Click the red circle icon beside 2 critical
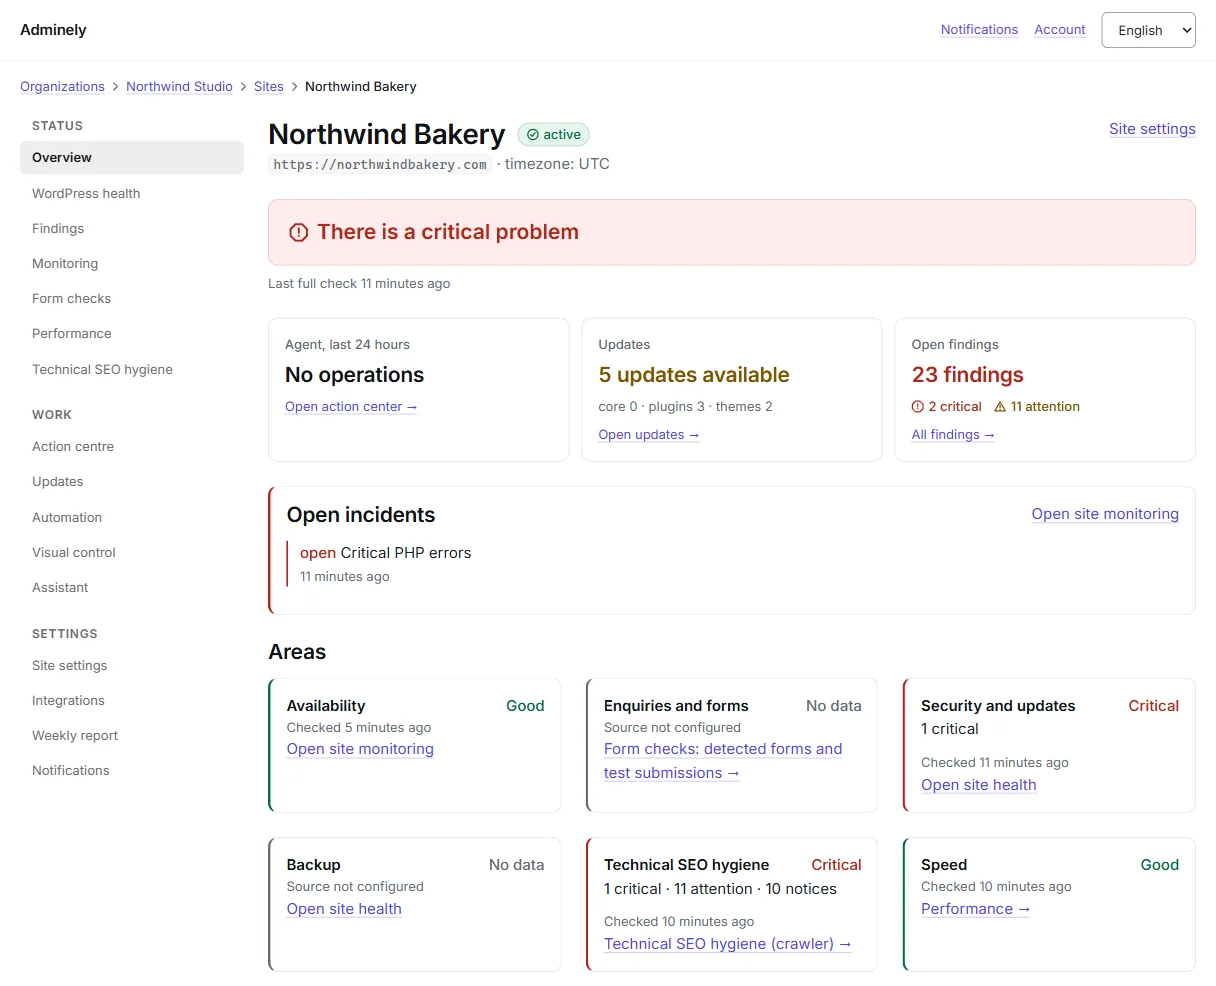This screenshot has width=1216, height=986. [918, 407]
